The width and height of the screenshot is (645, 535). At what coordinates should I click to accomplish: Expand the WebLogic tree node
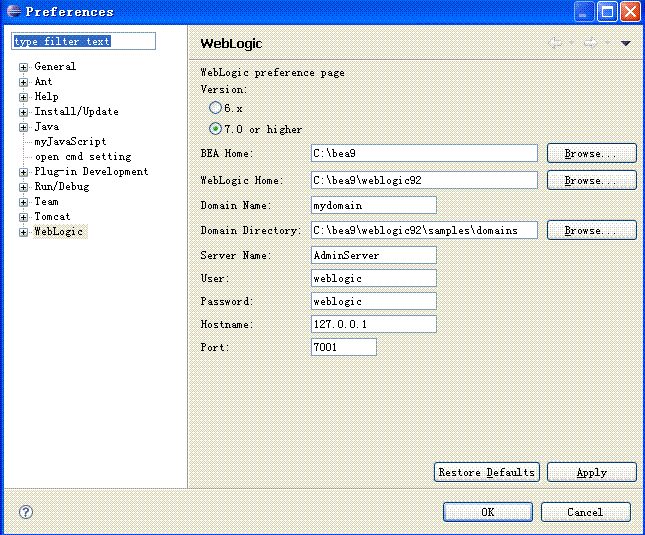(23, 232)
